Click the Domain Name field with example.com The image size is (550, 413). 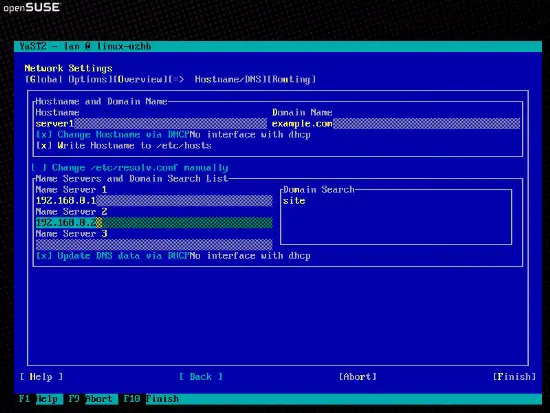click(x=396, y=124)
